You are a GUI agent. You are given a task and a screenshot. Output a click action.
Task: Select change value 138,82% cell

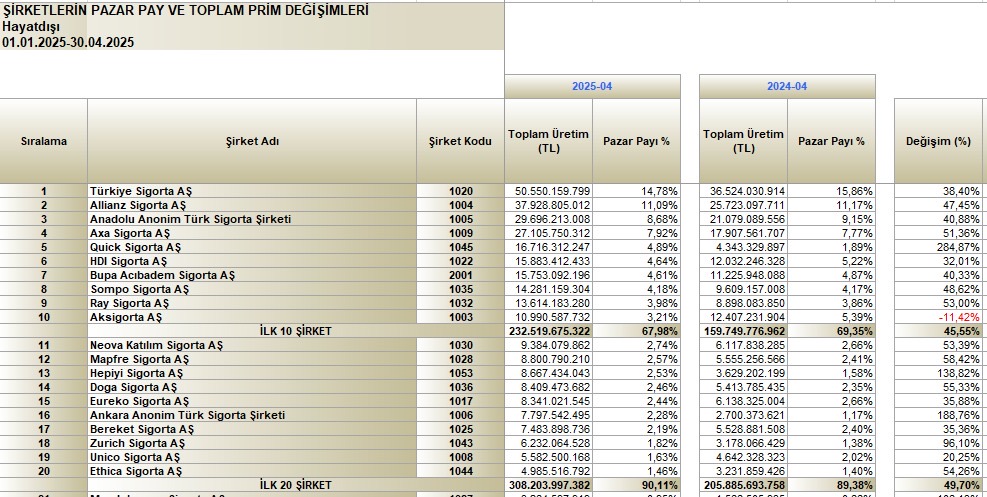pos(938,373)
